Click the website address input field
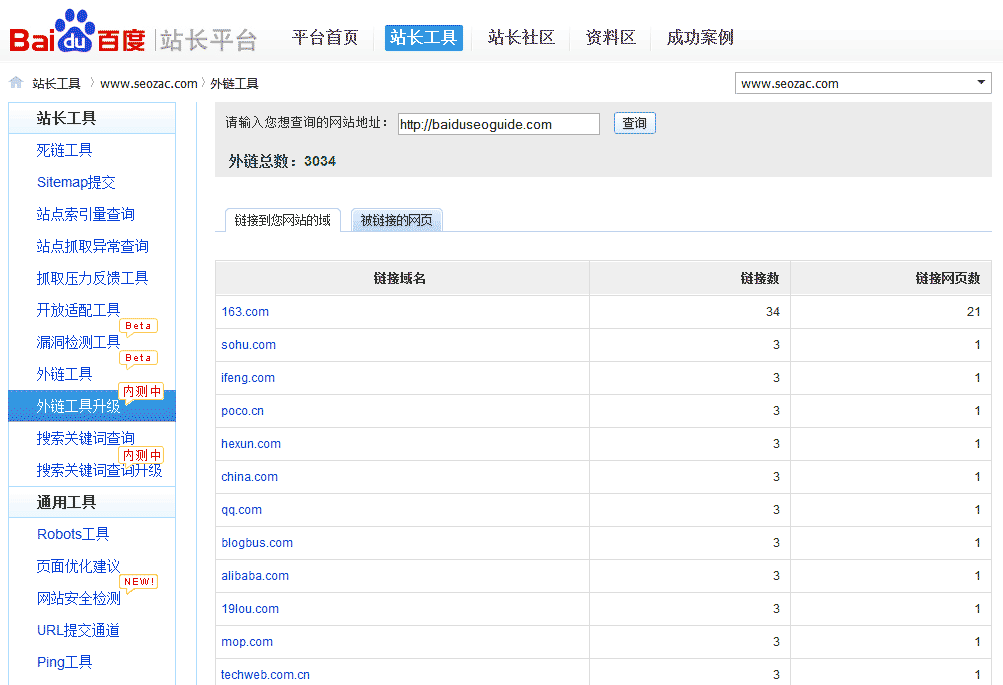 pos(498,124)
